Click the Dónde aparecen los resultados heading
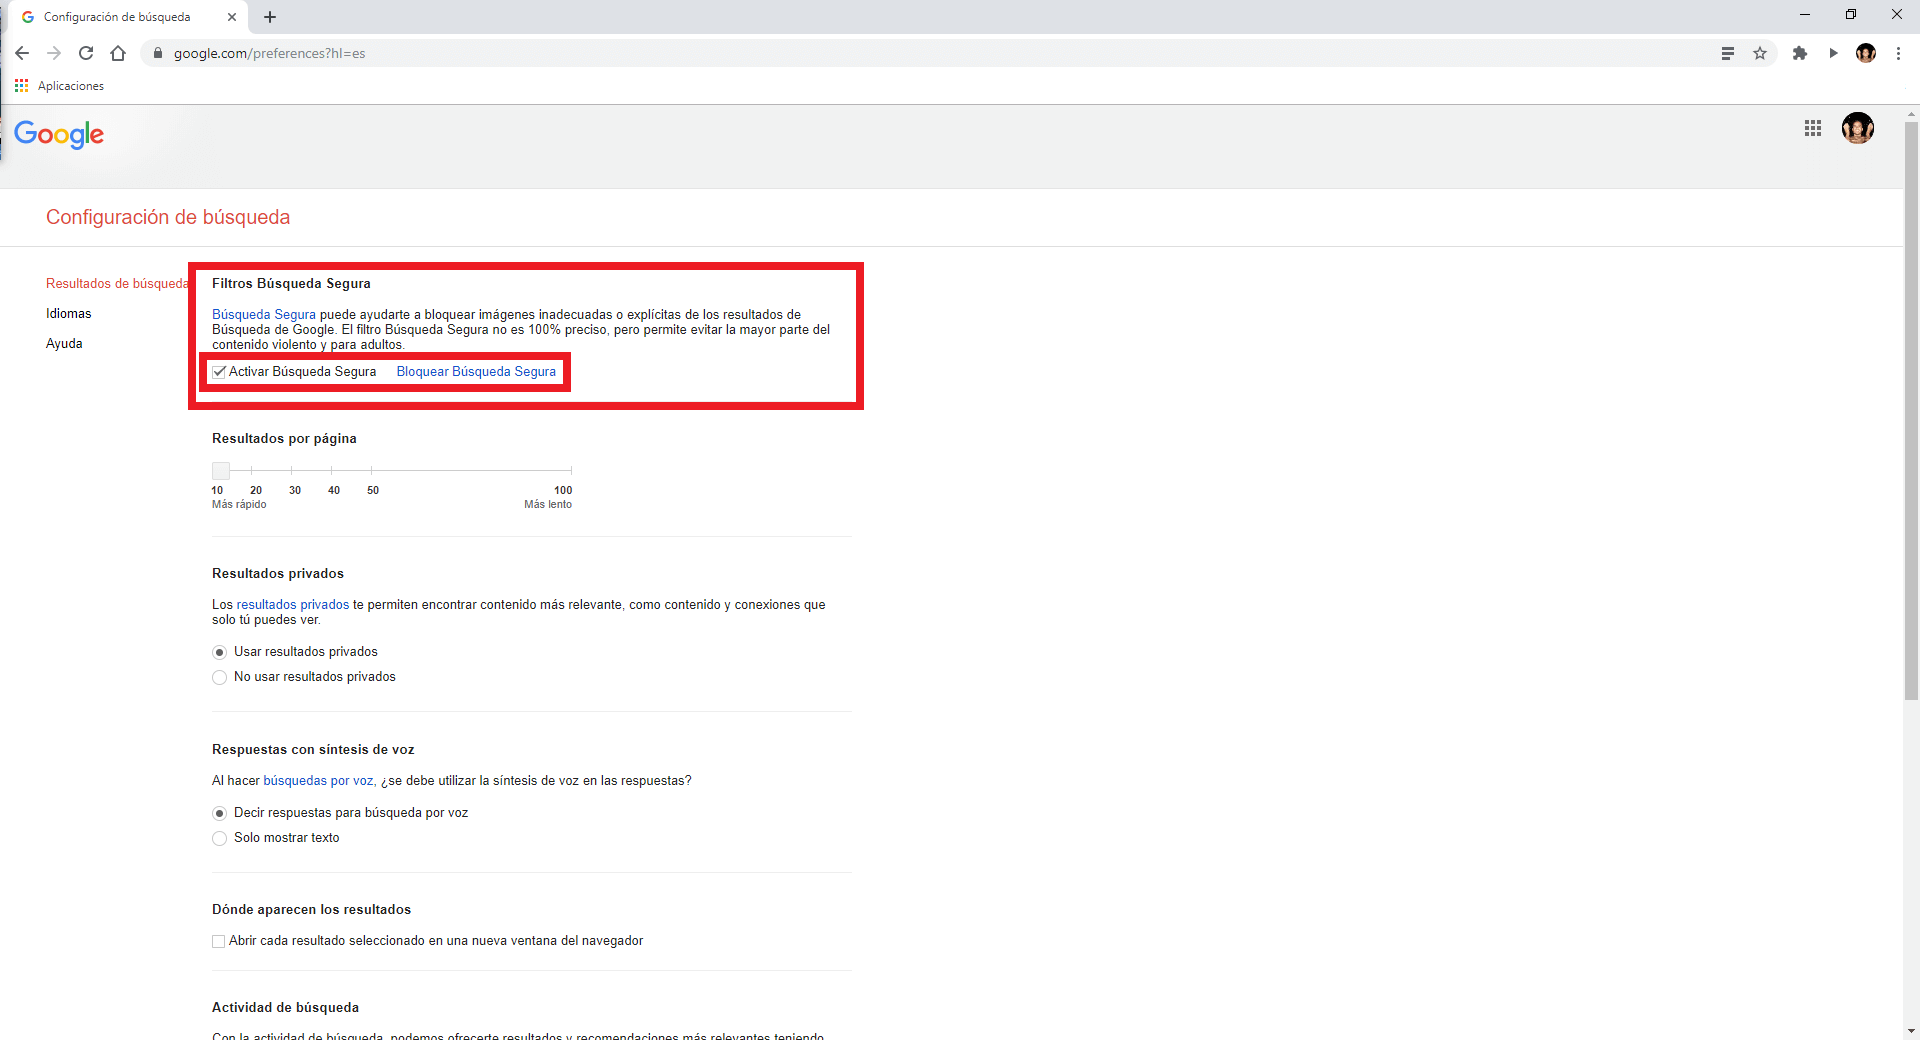This screenshot has width=1920, height=1040. click(311, 910)
